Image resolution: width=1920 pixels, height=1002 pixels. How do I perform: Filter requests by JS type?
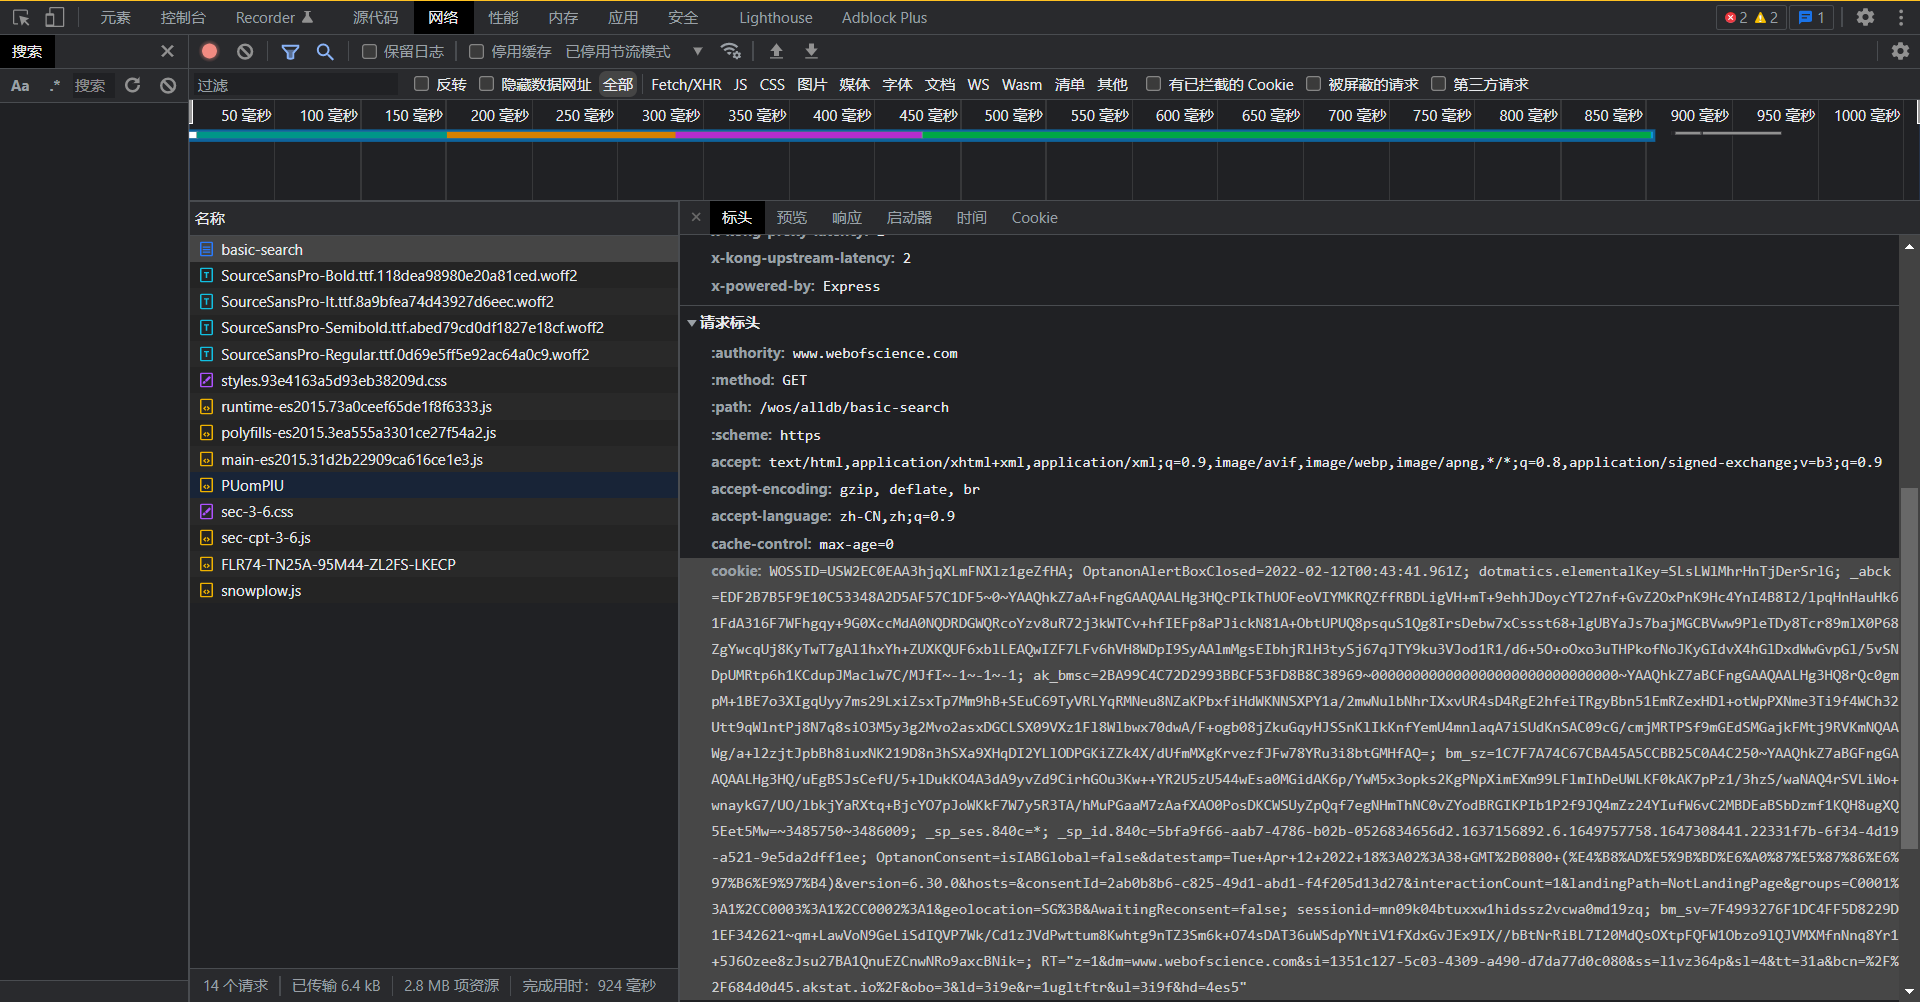click(x=740, y=85)
